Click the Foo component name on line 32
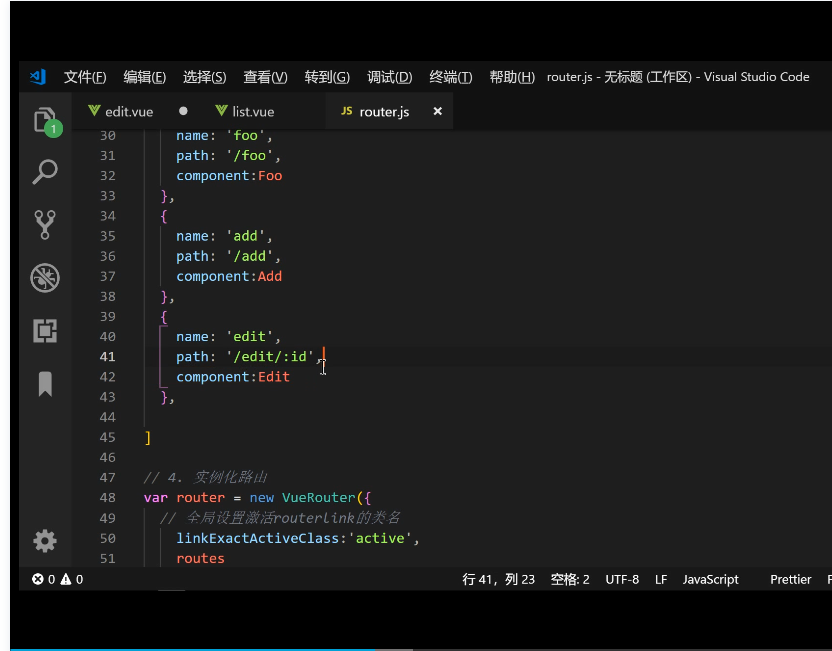 click(270, 176)
